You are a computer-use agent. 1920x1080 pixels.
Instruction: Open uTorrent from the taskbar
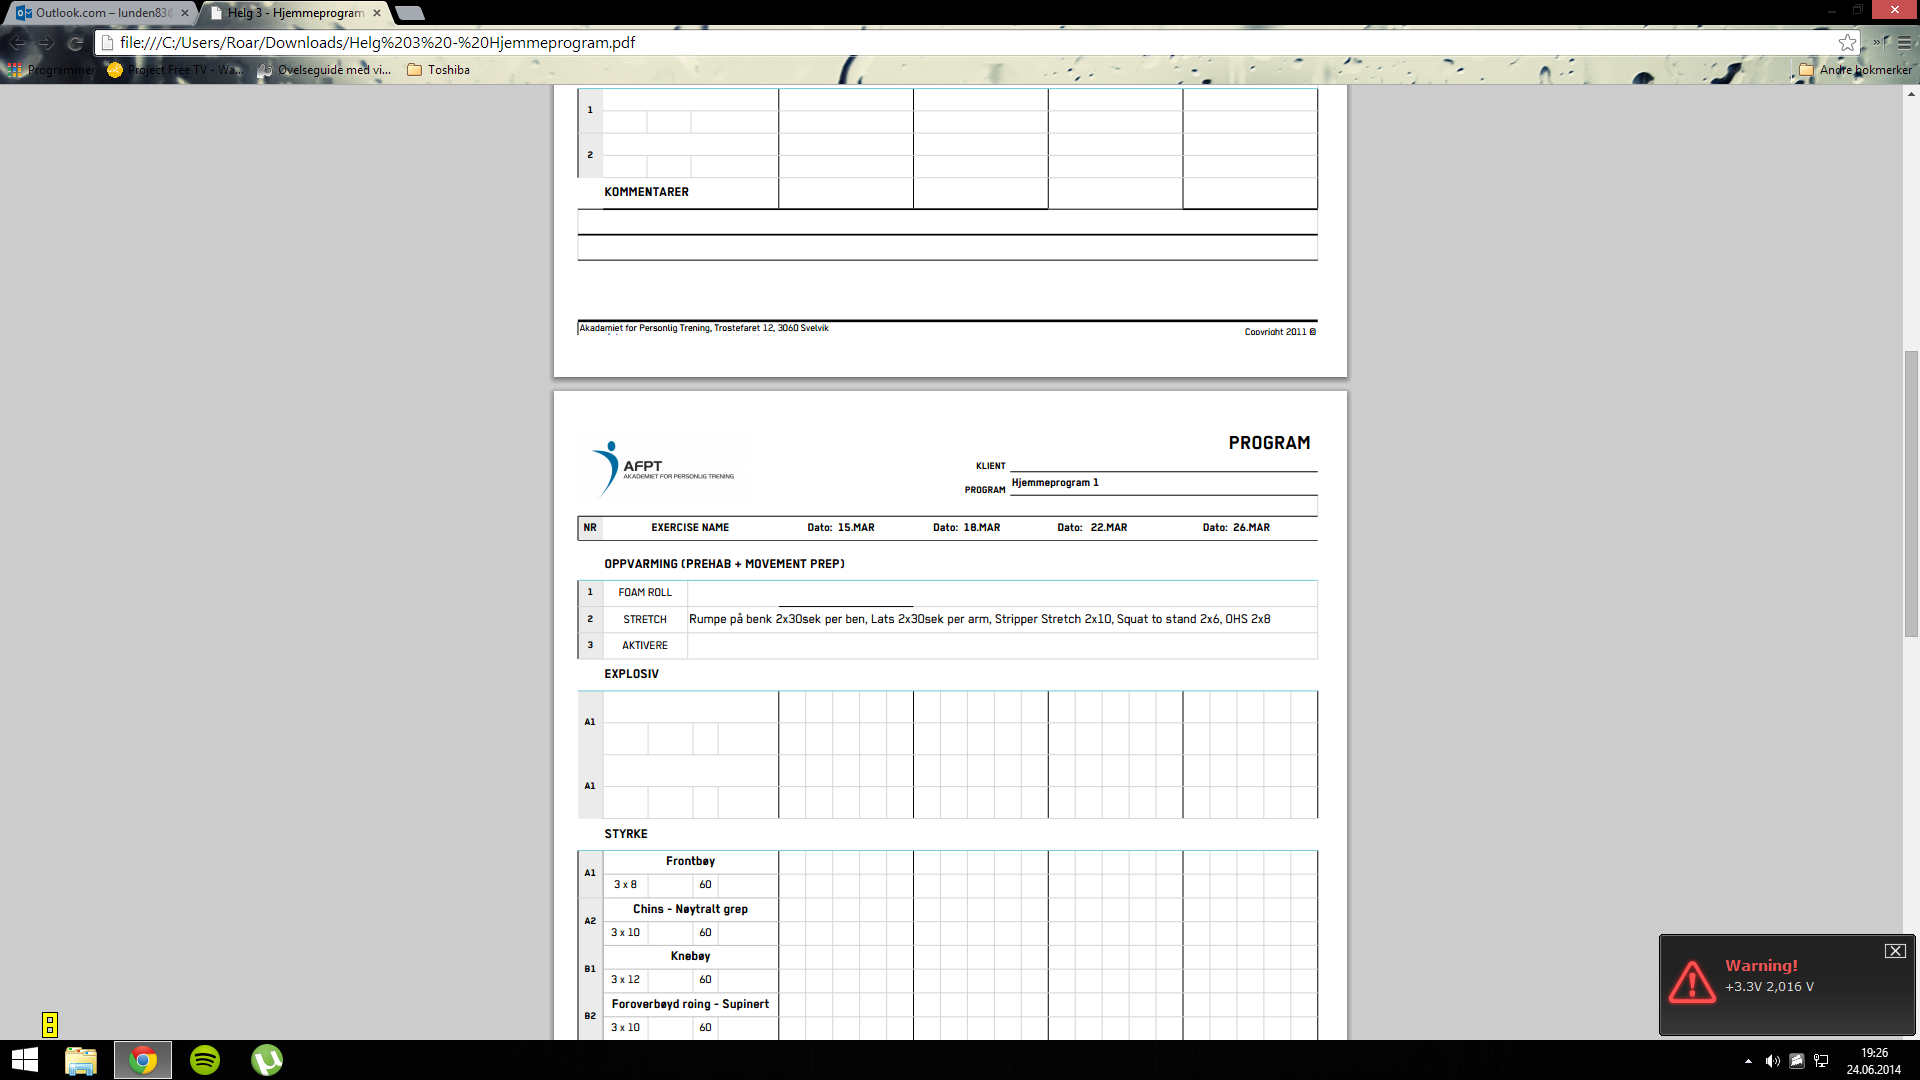pyautogui.click(x=267, y=1060)
